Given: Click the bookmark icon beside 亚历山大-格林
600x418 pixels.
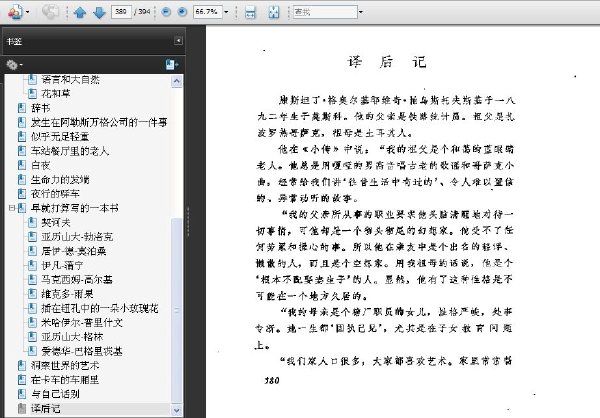Looking at the screenshot, I should click(x=33, y=337).
